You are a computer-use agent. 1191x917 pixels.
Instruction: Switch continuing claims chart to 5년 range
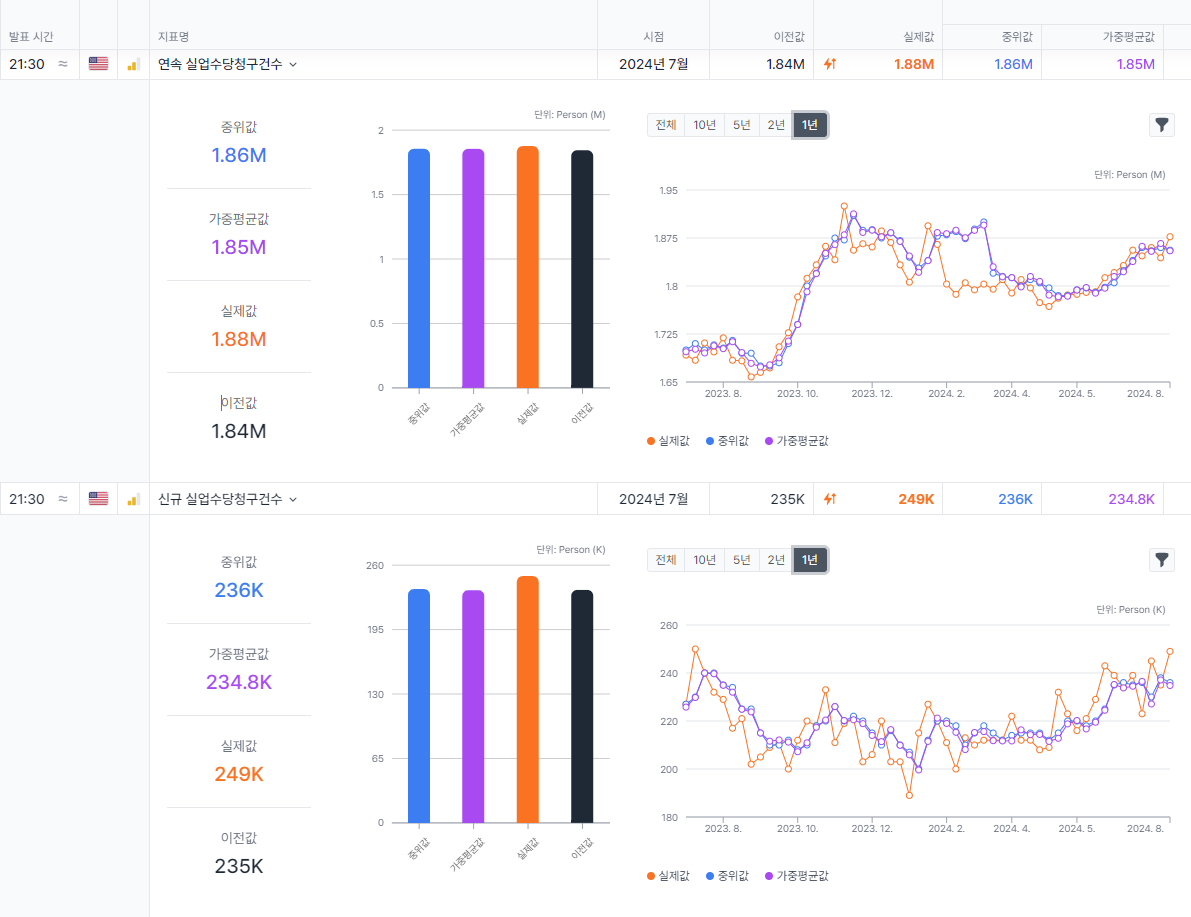coord(741,125)
